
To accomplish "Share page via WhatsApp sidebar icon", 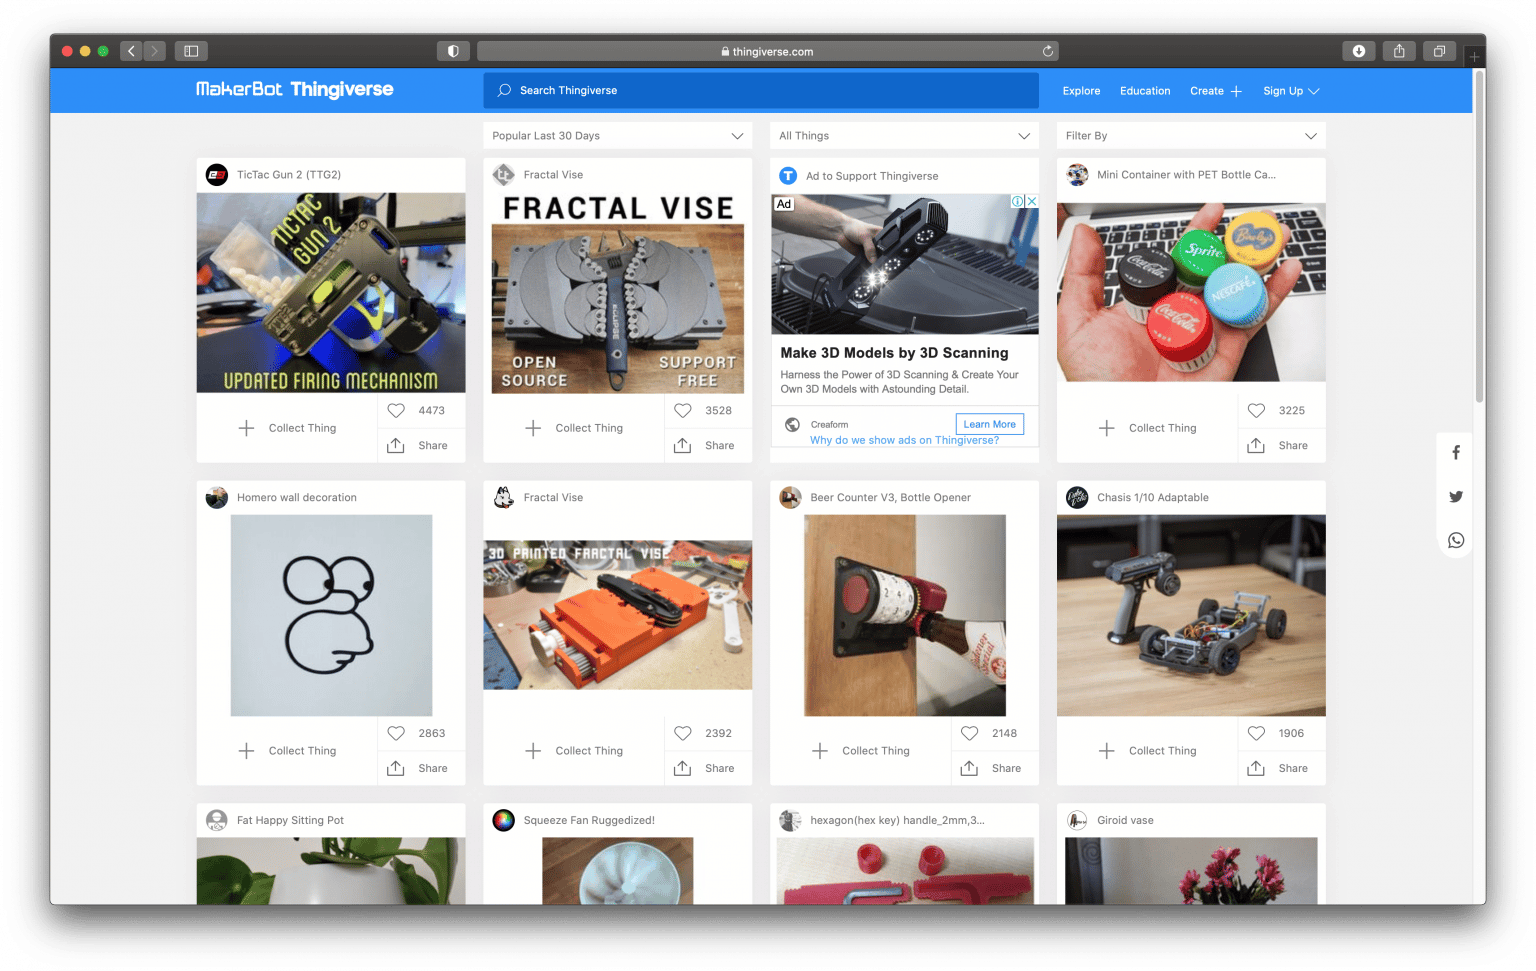I will [x=1456, y=540].
